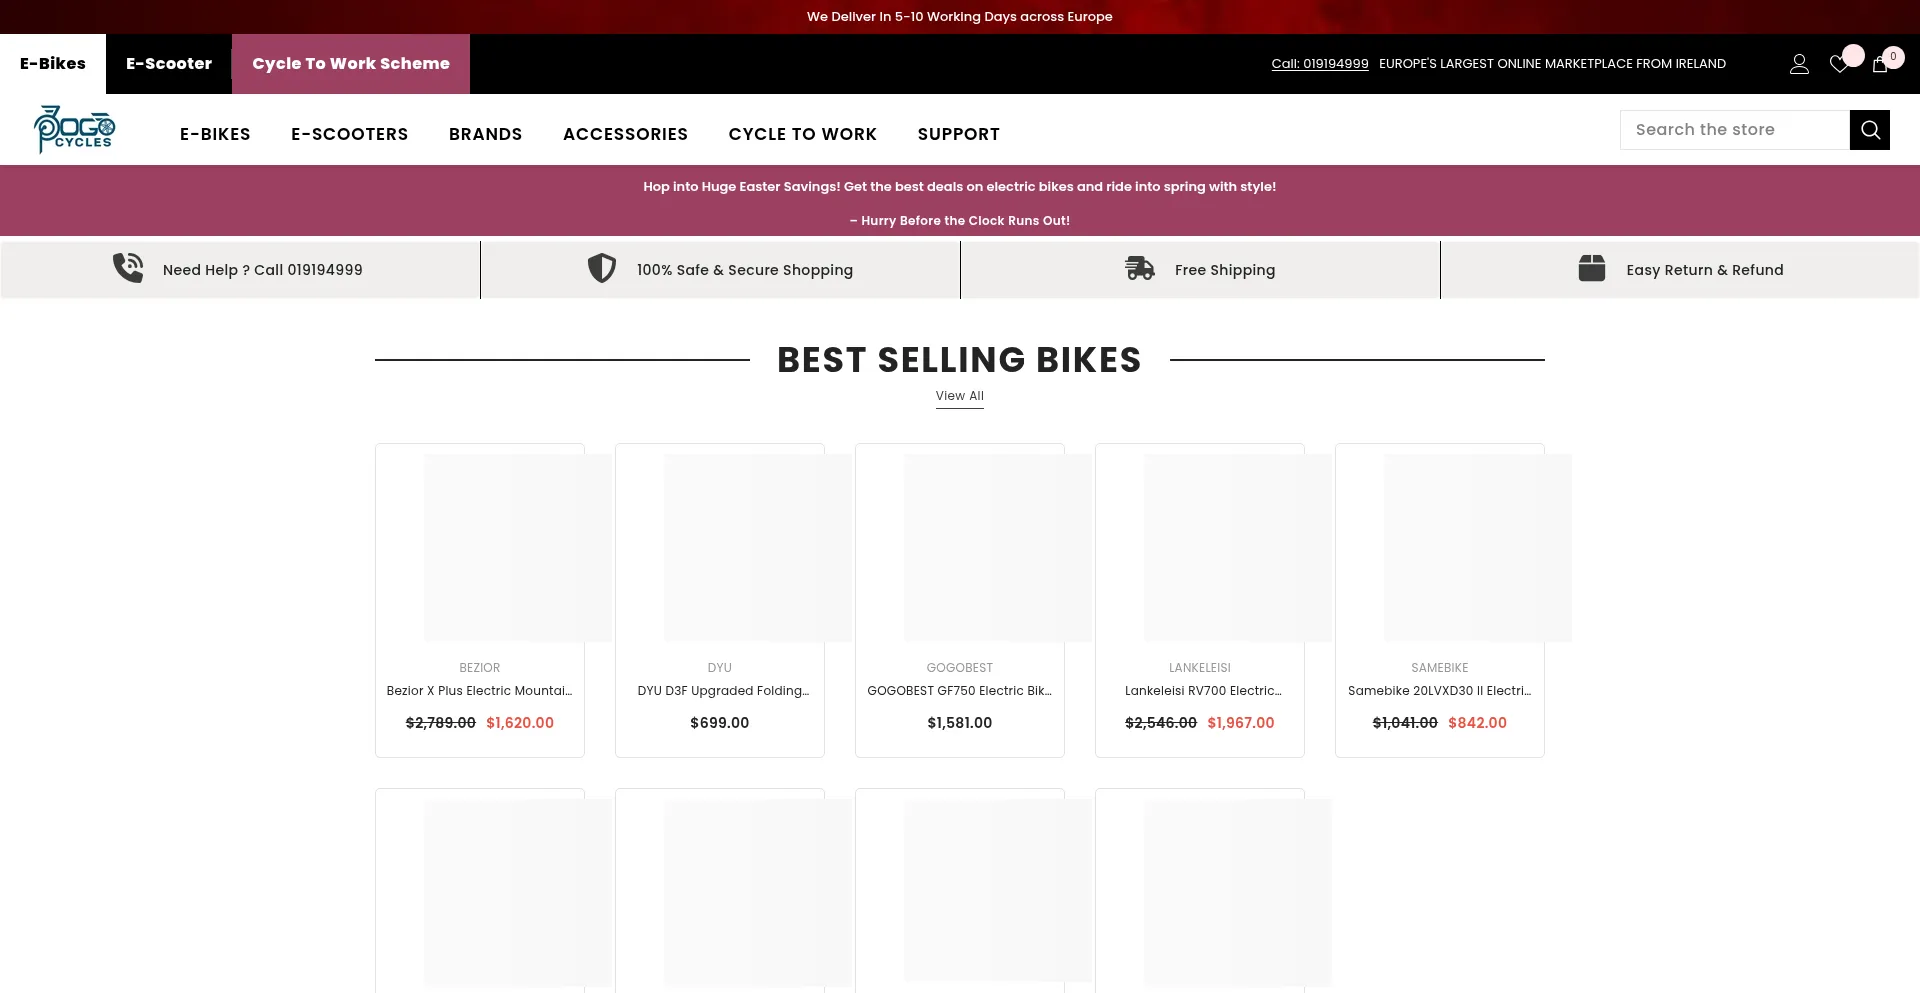Click the phone call help icon
Screen dimensions: 1920x993
point(128,268)
